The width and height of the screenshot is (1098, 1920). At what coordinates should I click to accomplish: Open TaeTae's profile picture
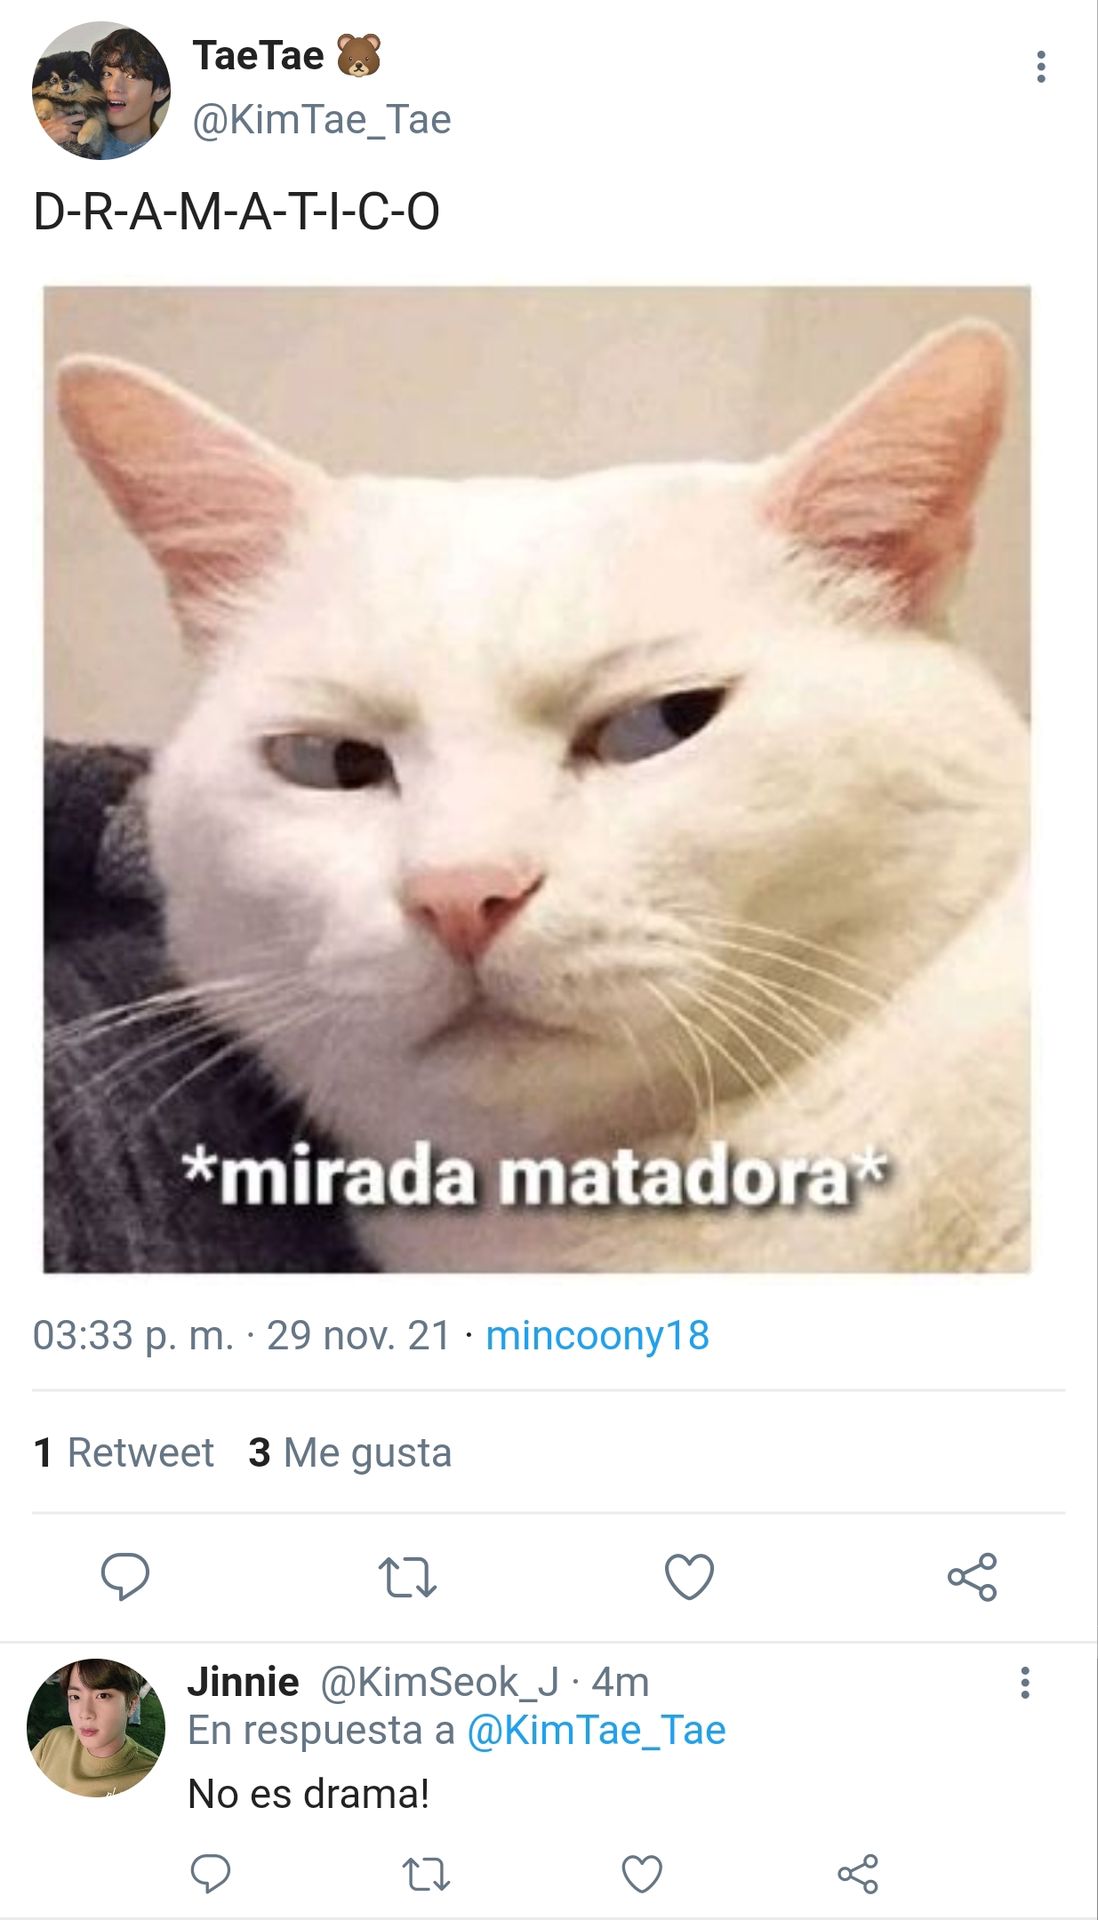101,91
